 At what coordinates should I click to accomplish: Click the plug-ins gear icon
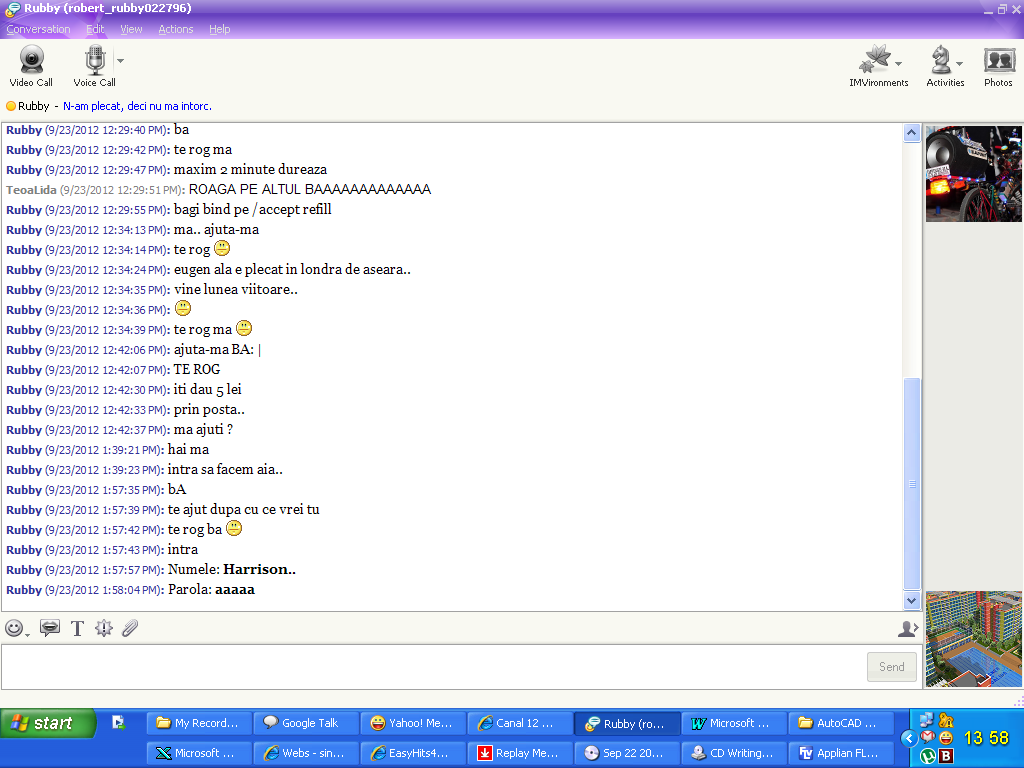(103, 628)
